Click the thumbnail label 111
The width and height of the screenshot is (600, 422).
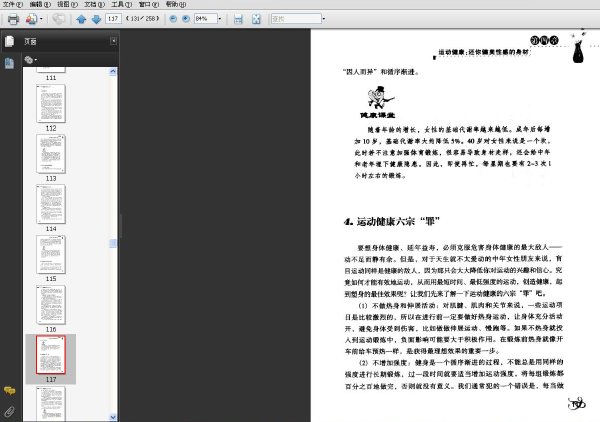pyautogui.click(x=51, y=78)
